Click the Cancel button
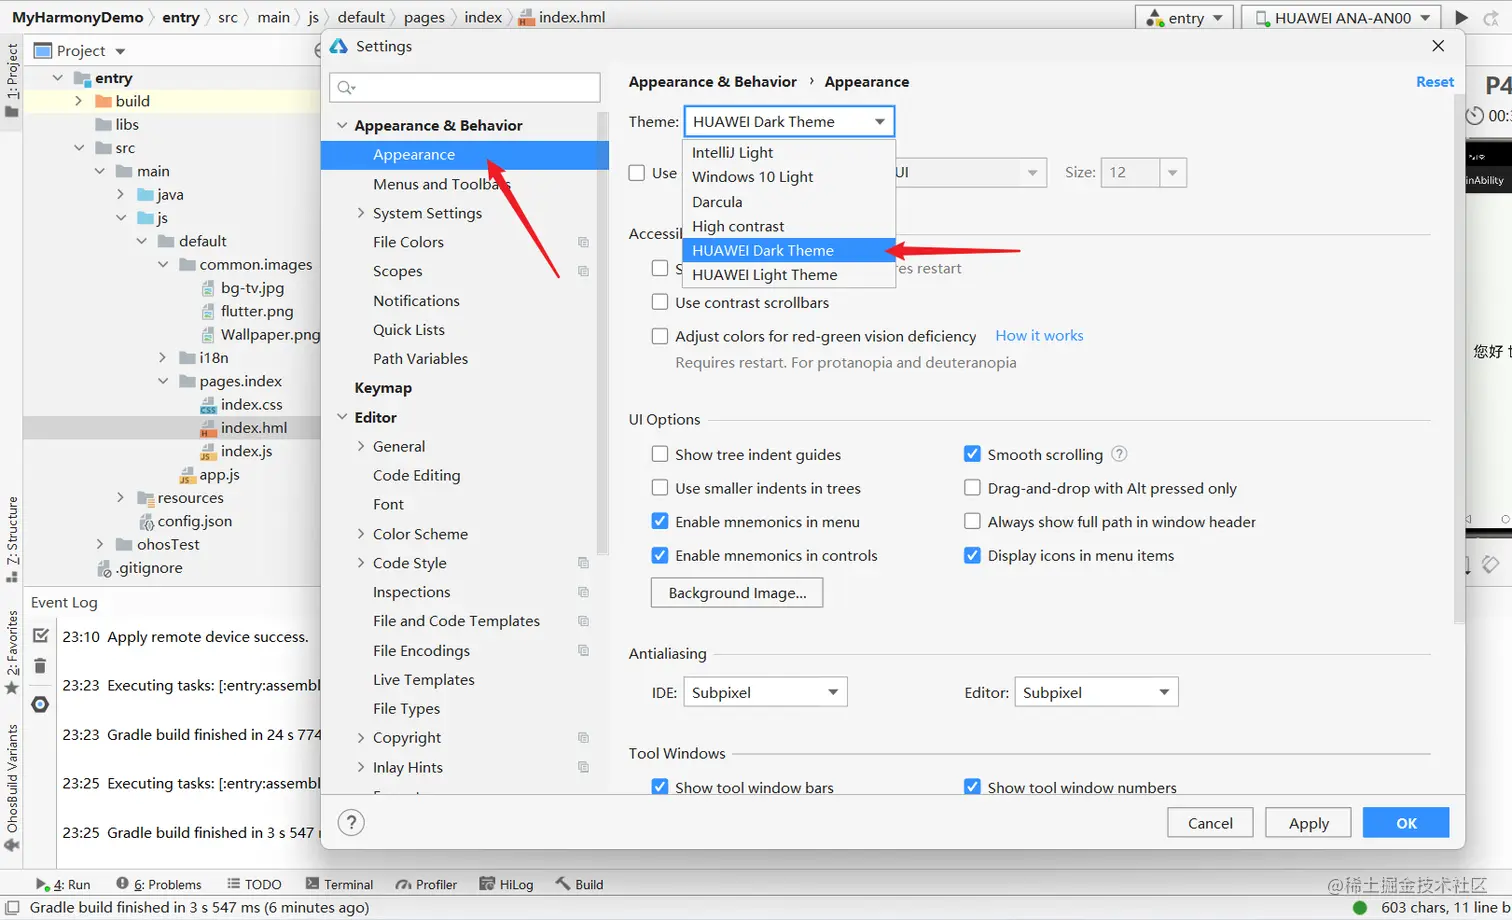Screen dimensions: 1512x920 tap(1210, 822)
